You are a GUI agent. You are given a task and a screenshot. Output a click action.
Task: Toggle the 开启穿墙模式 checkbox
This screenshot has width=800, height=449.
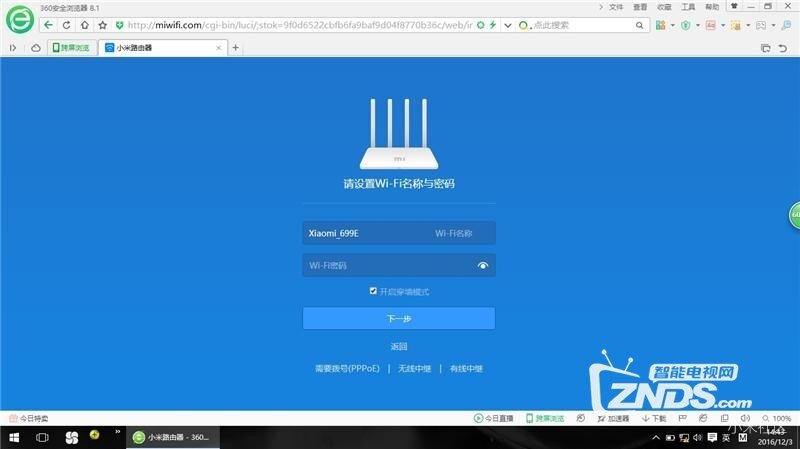tap(373, 291)
